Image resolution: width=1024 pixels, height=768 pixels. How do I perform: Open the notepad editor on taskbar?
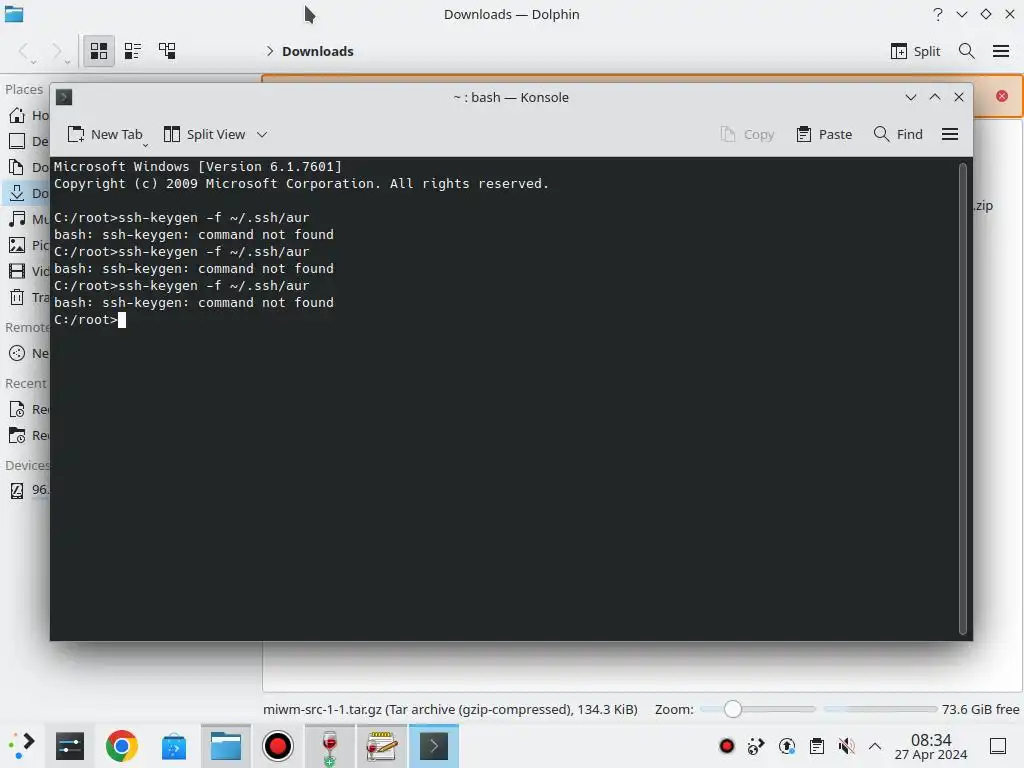(x=381, y=746)
